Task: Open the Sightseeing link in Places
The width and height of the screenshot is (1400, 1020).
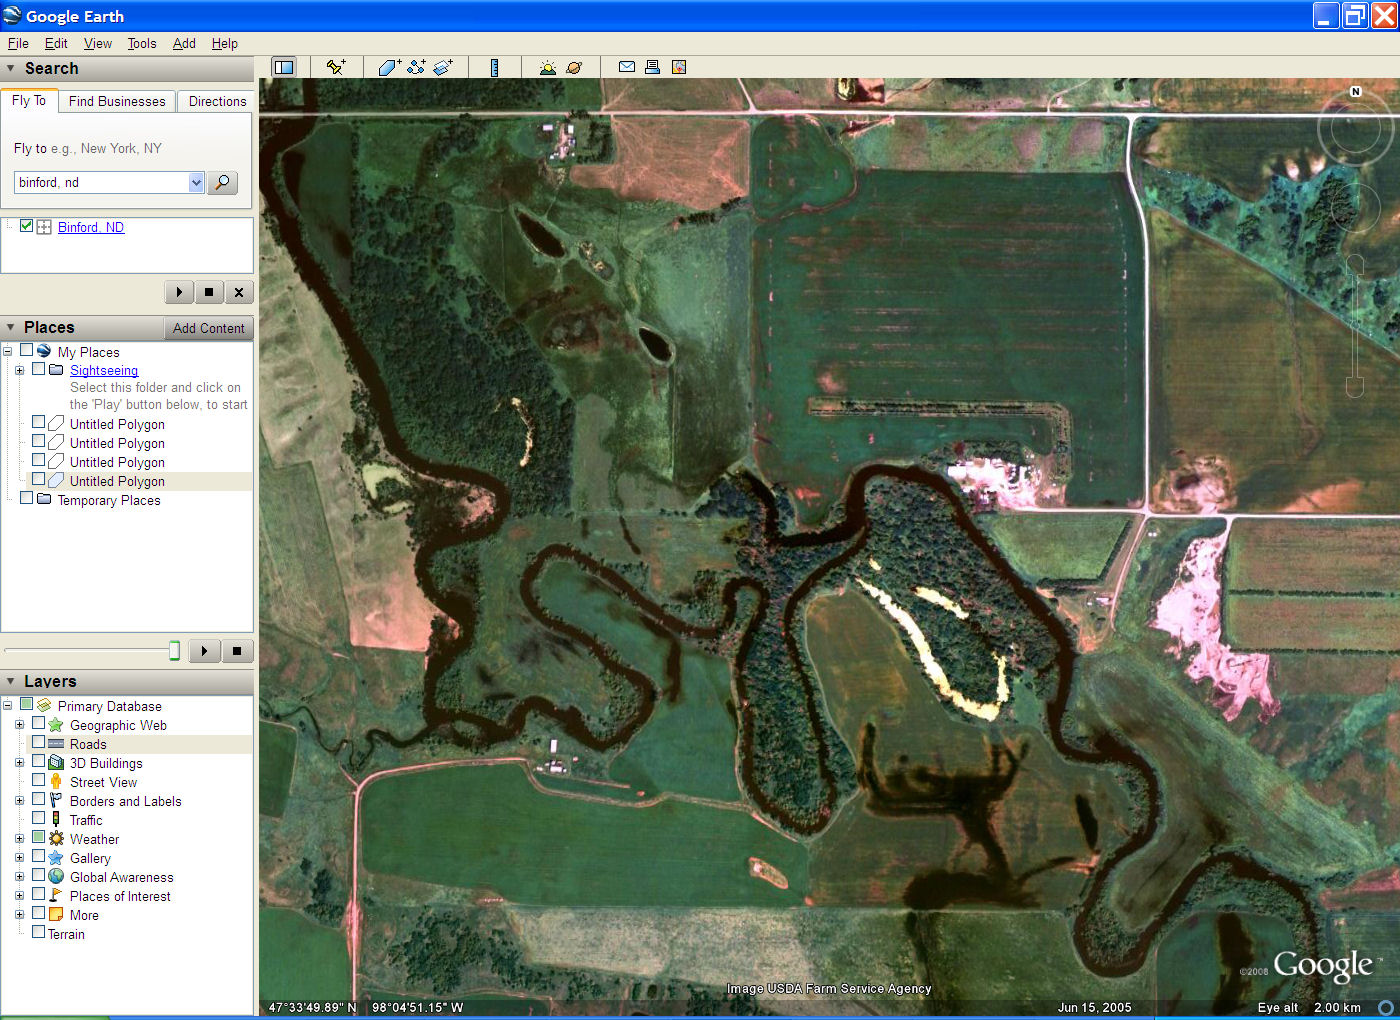Action: (104, 370)
